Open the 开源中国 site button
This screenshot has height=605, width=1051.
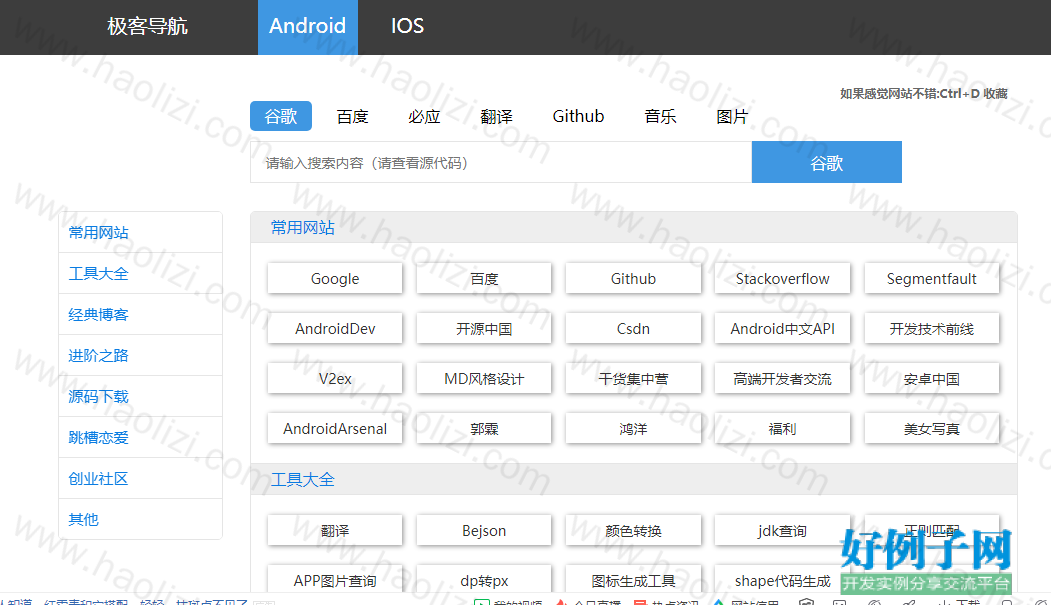pyautogui.click(x=484, y=328)
